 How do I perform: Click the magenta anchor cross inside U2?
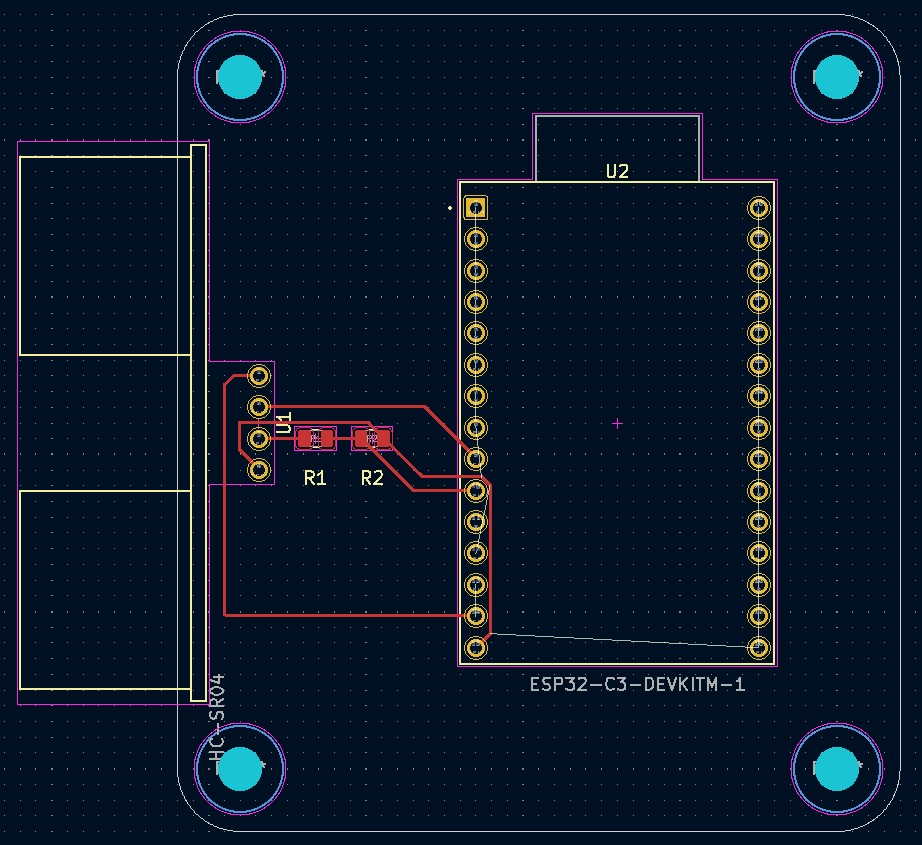pyautogui.click(x=617, y=423)
